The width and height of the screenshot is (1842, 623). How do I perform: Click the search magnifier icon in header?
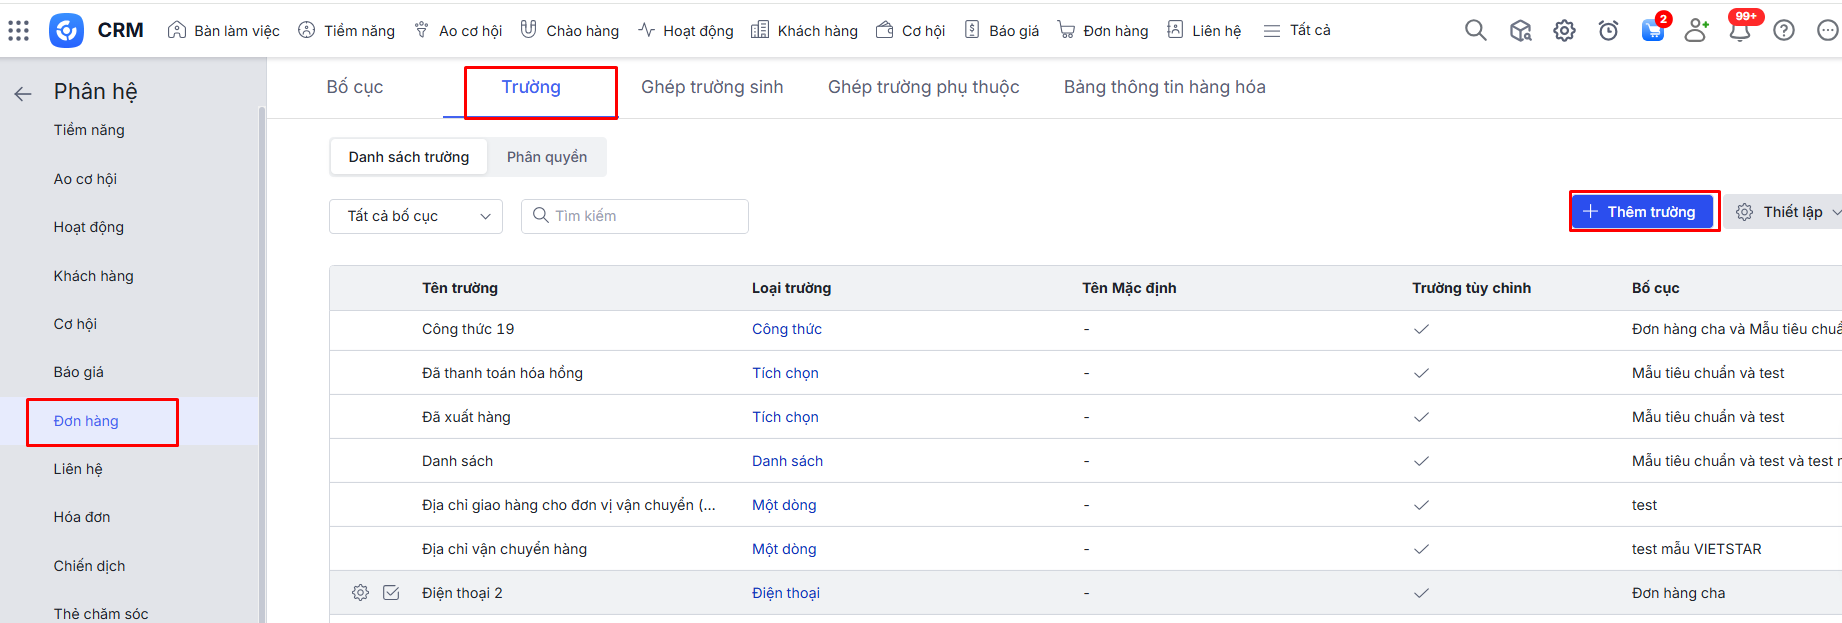(x=1475, y=30)
